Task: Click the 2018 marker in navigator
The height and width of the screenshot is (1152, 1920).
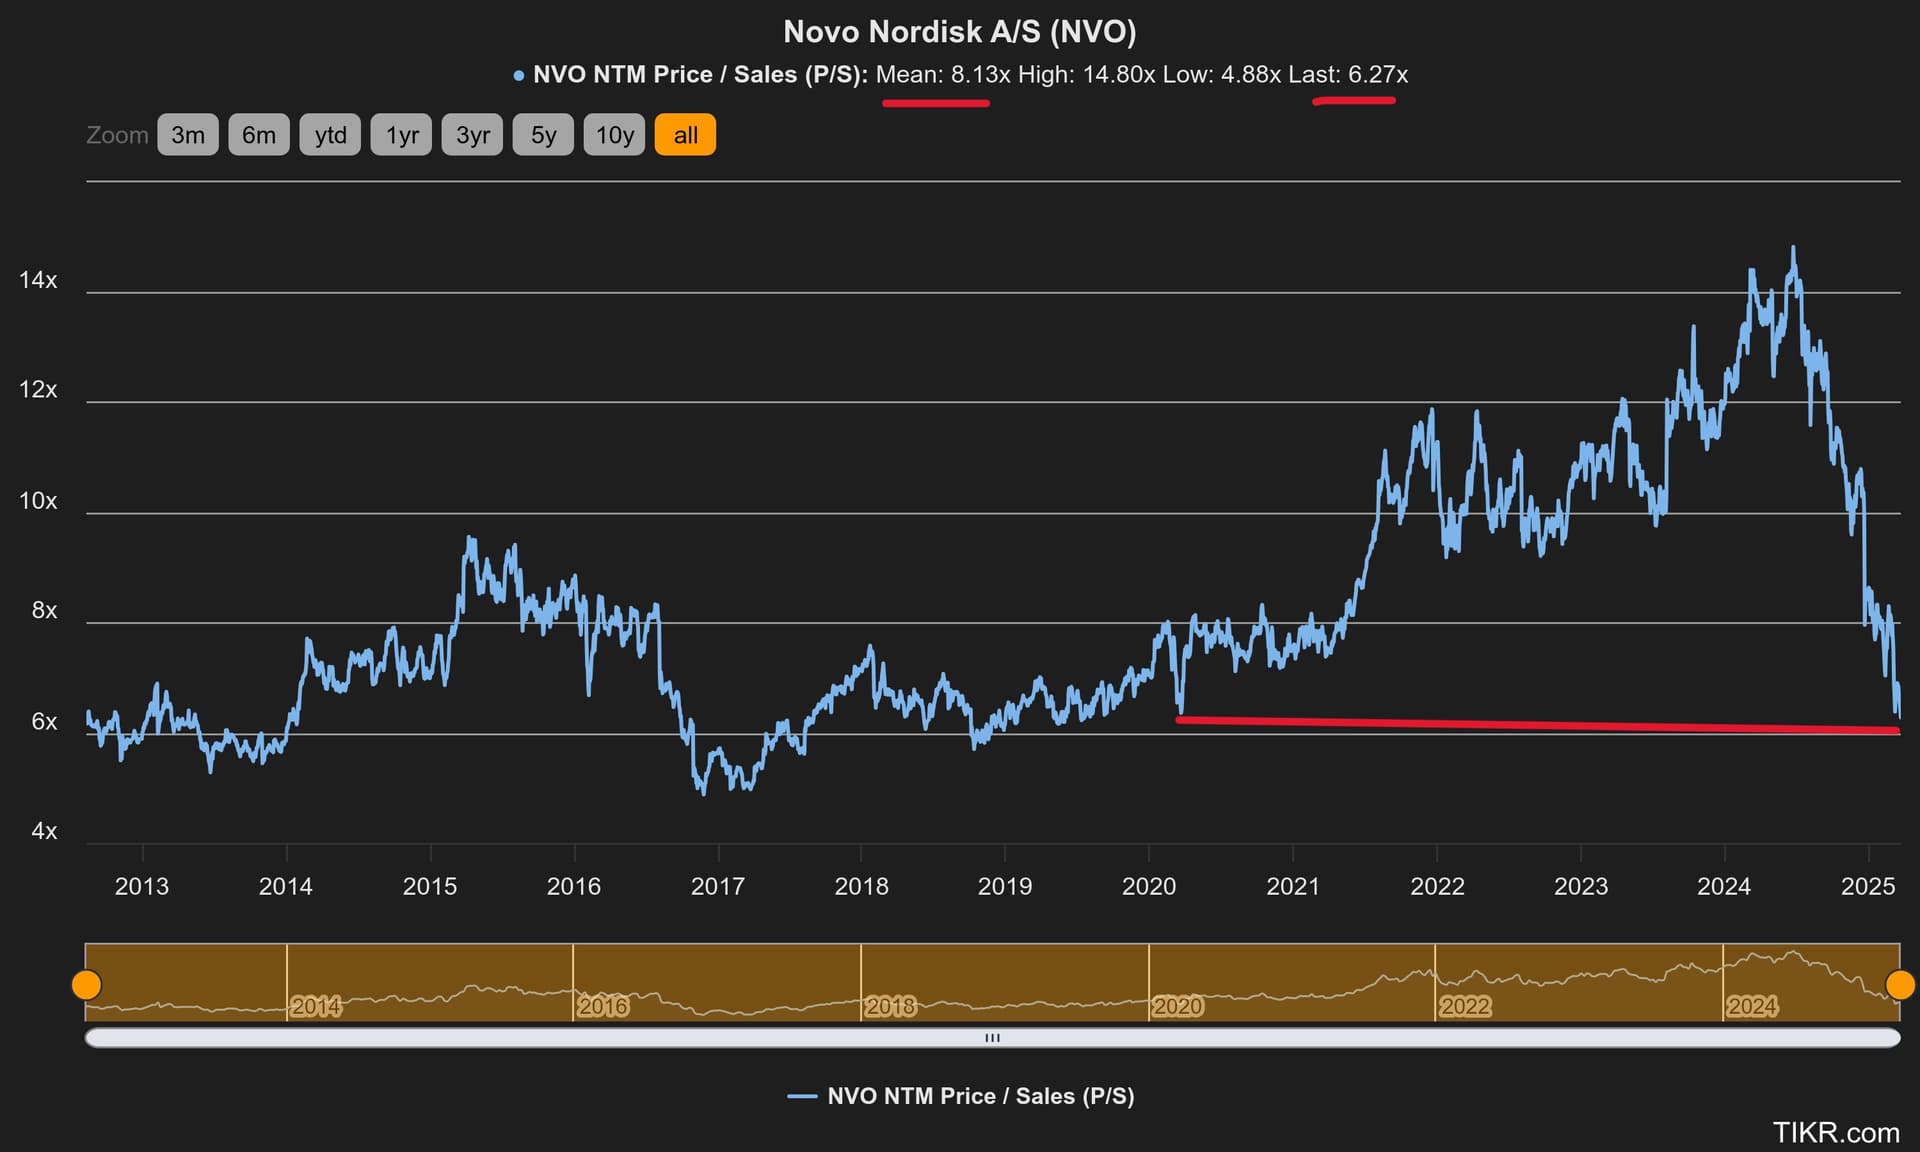Action: pyautogui.click(x=890, y=1006)
